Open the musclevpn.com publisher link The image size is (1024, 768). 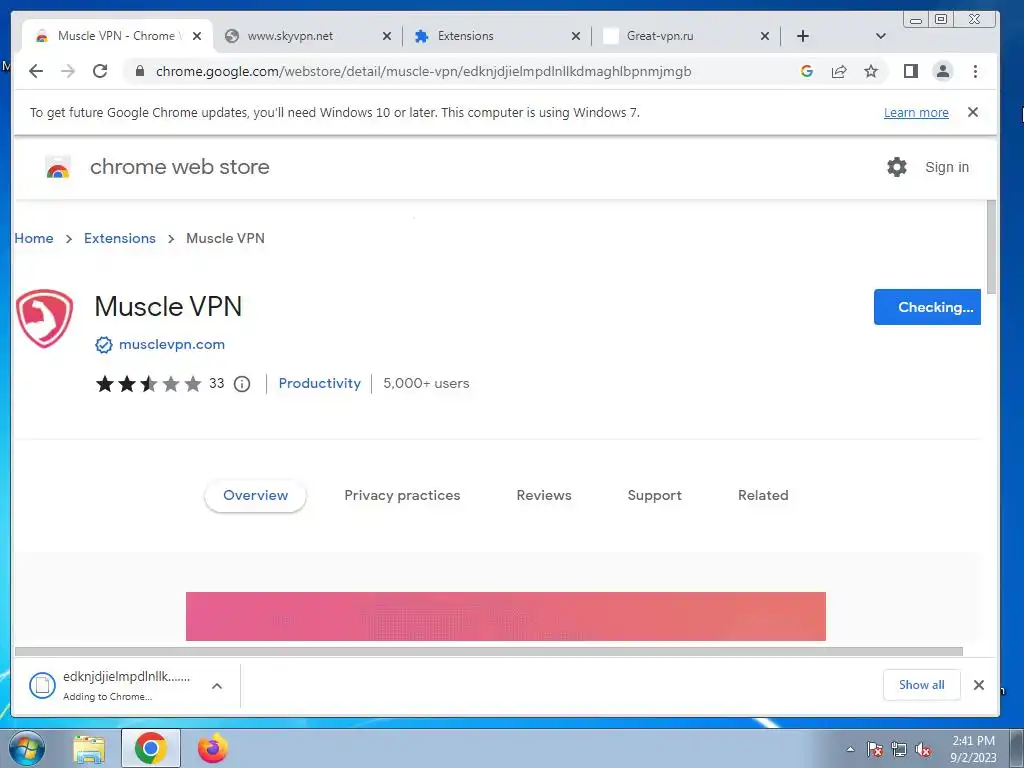[172, 345]
